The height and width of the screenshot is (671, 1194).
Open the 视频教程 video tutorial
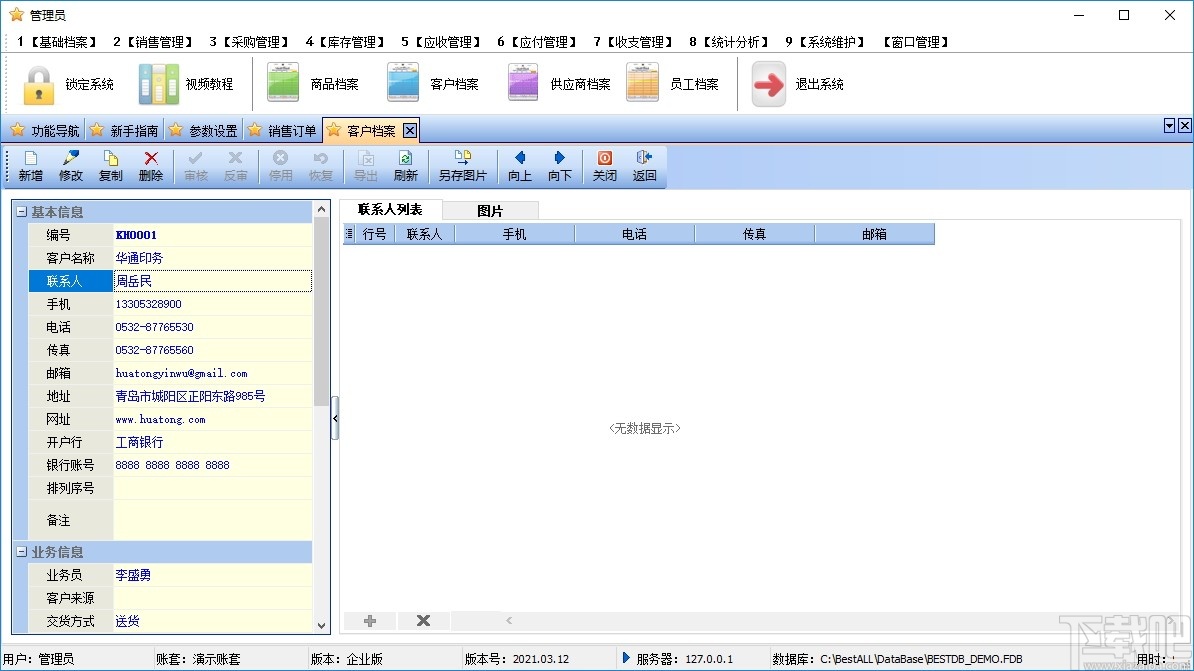[x=186, y=84]
